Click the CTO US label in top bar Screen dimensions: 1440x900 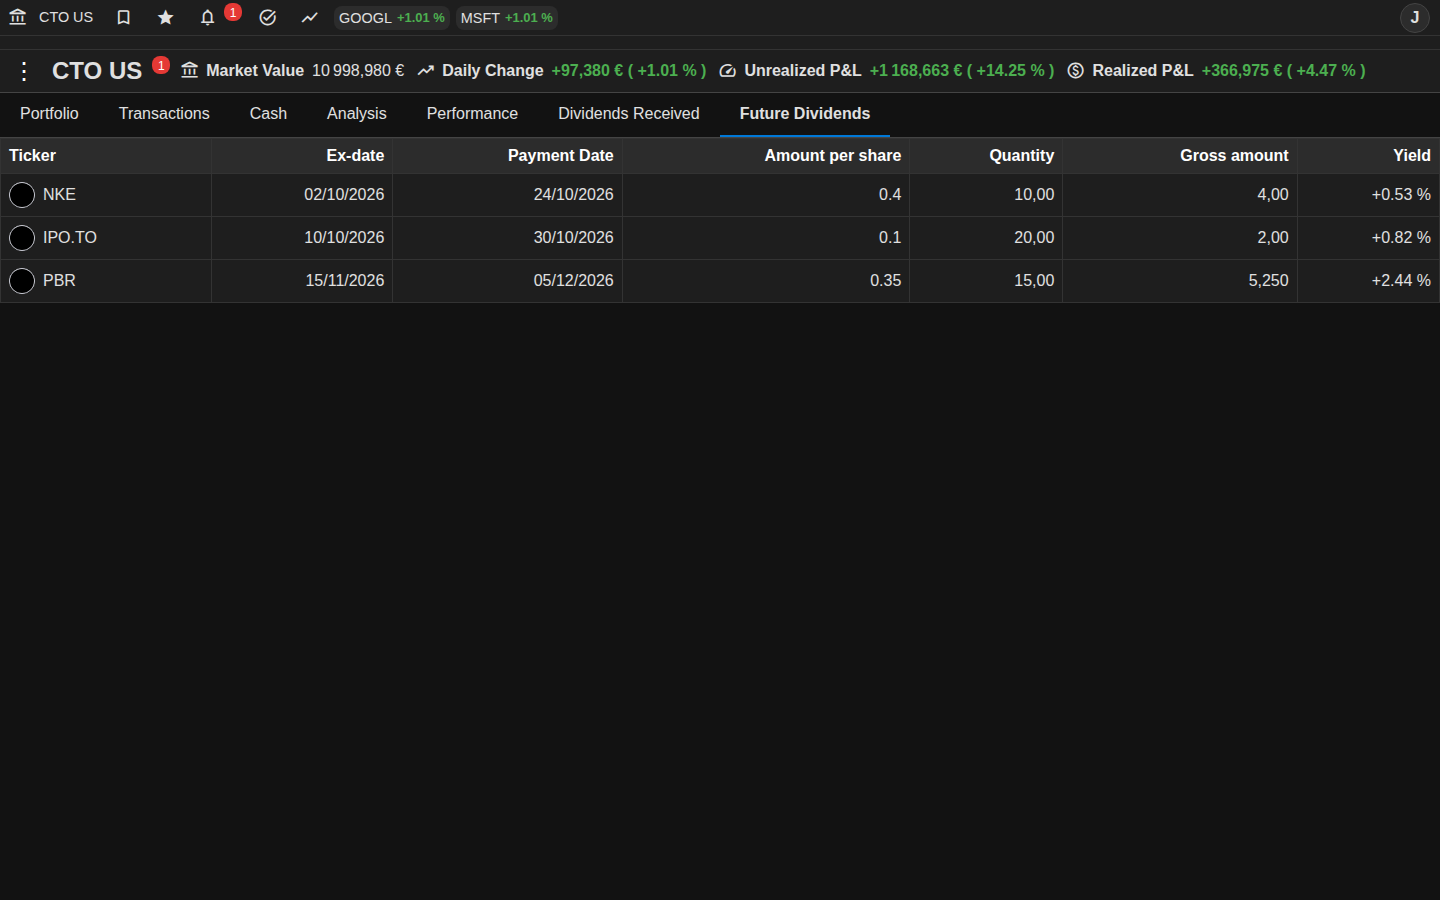click(66, 17)
